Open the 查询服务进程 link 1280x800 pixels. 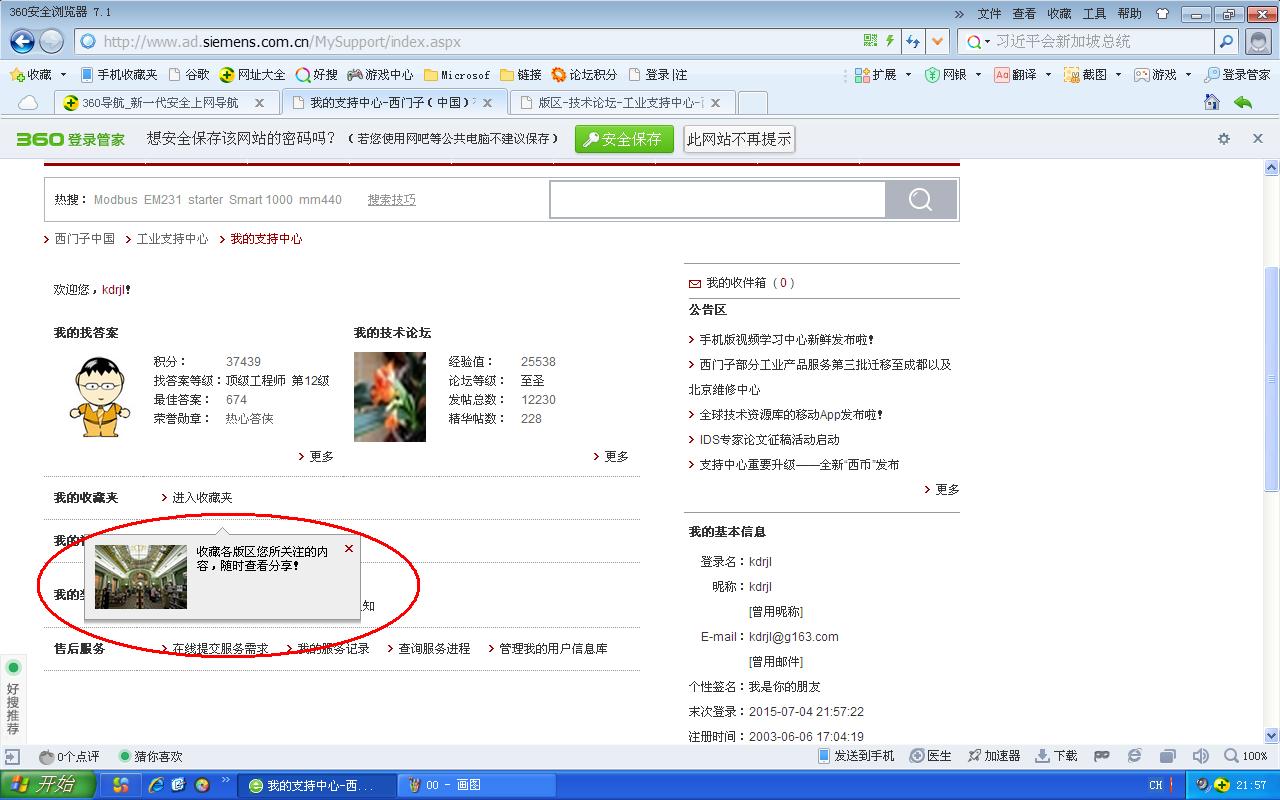434,649
